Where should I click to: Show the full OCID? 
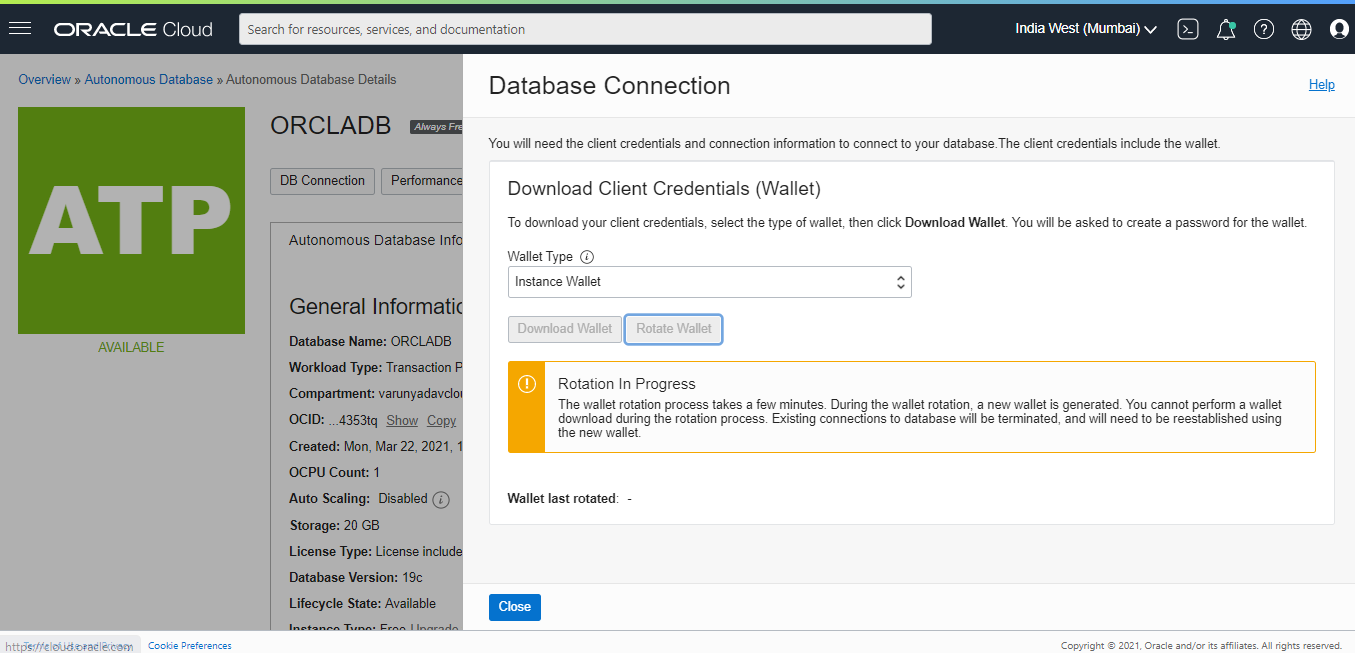[x=402, y=421]
